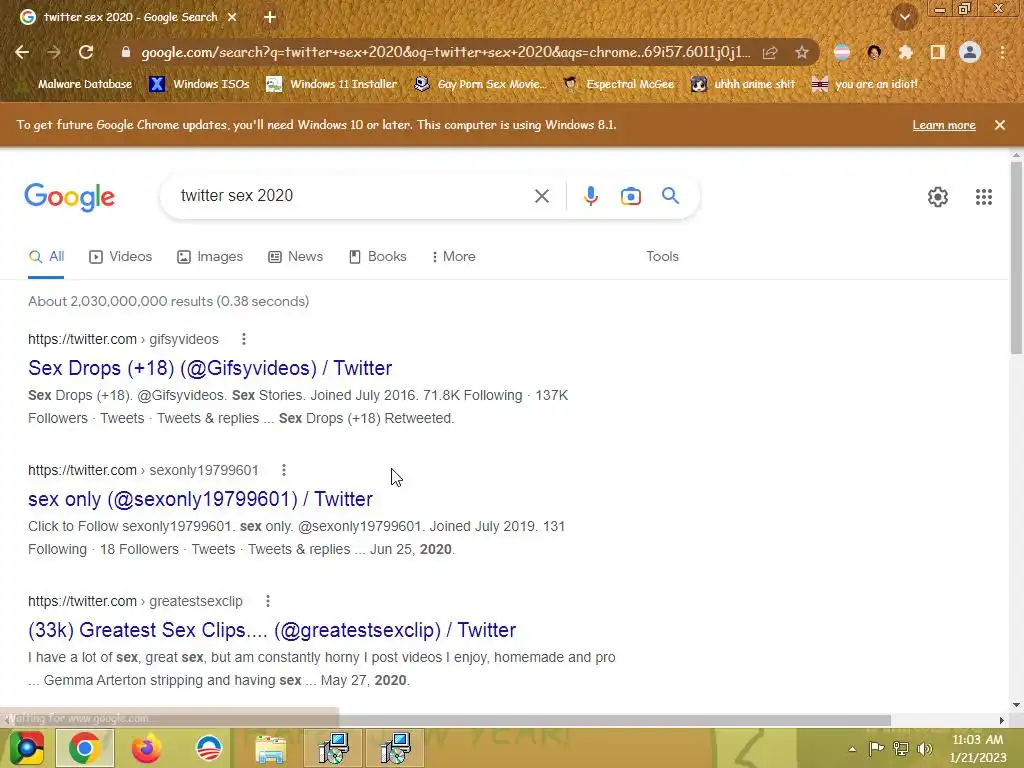Open the Chrome profile avatar
The height and width of the screenshot is (768, 1024).
[x=970, y=52]
